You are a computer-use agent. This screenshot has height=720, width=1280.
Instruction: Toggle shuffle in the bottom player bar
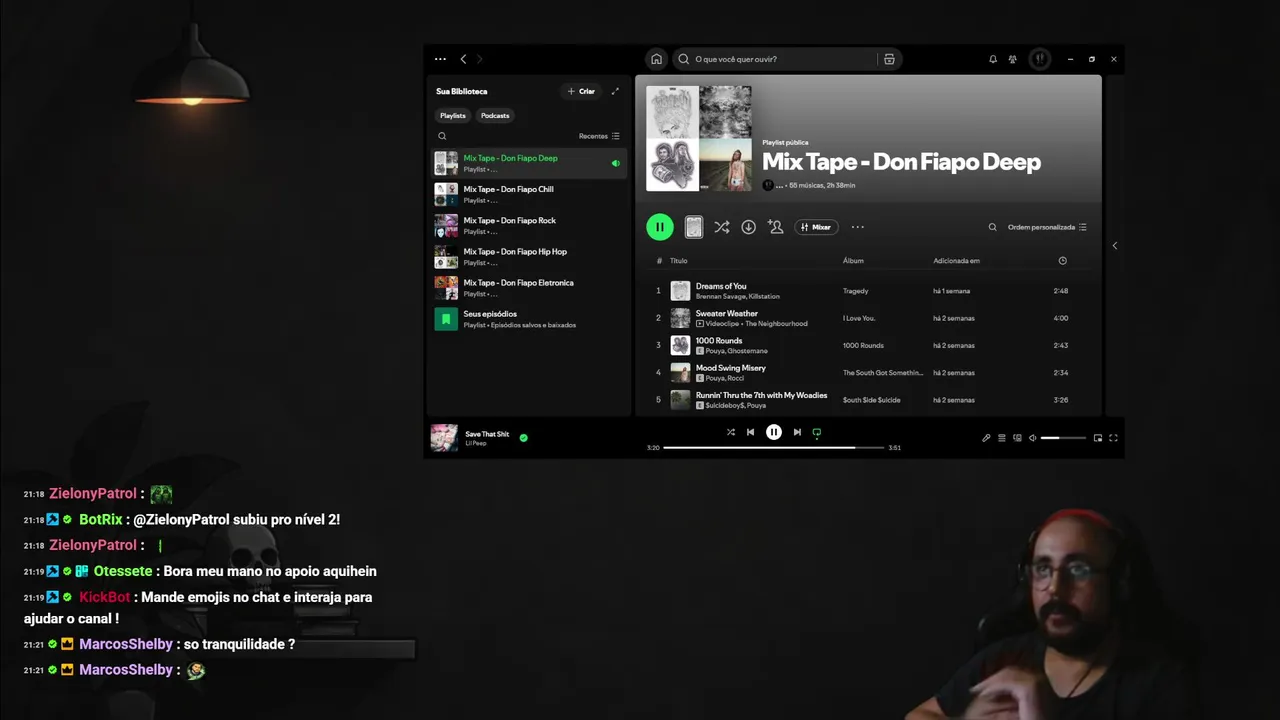click(730, 432)
